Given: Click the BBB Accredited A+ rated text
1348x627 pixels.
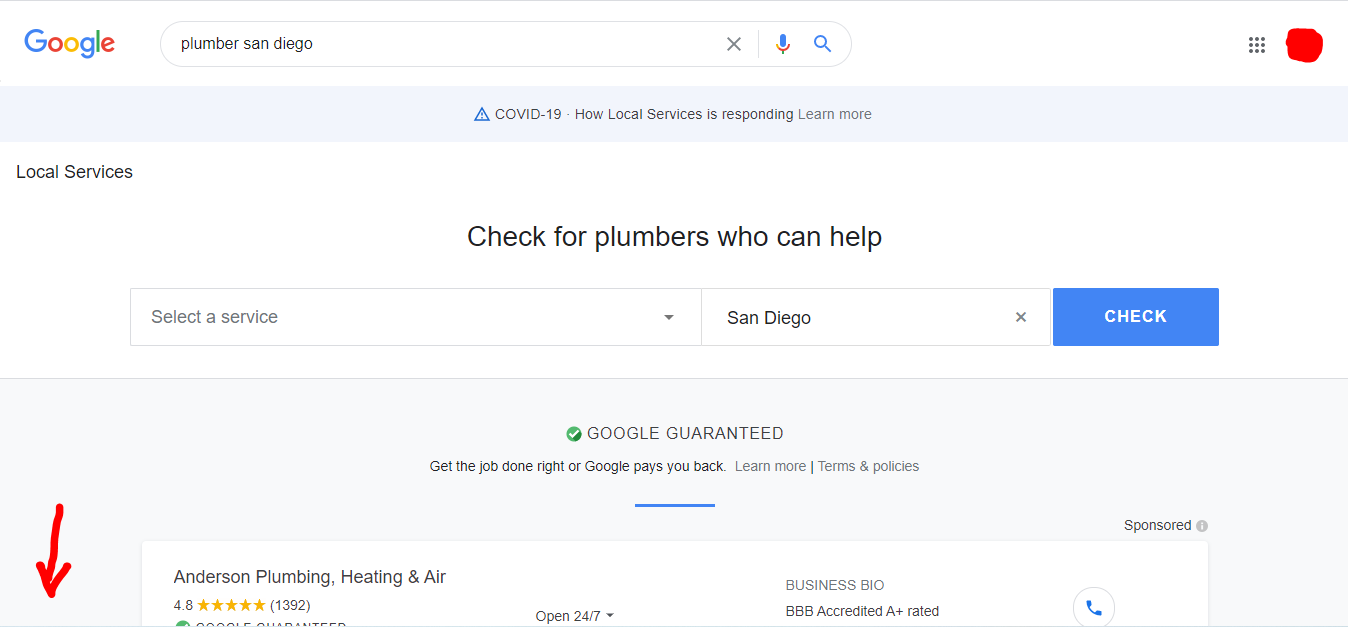Looking at the screenshot, I should click(x=862, y=611).
